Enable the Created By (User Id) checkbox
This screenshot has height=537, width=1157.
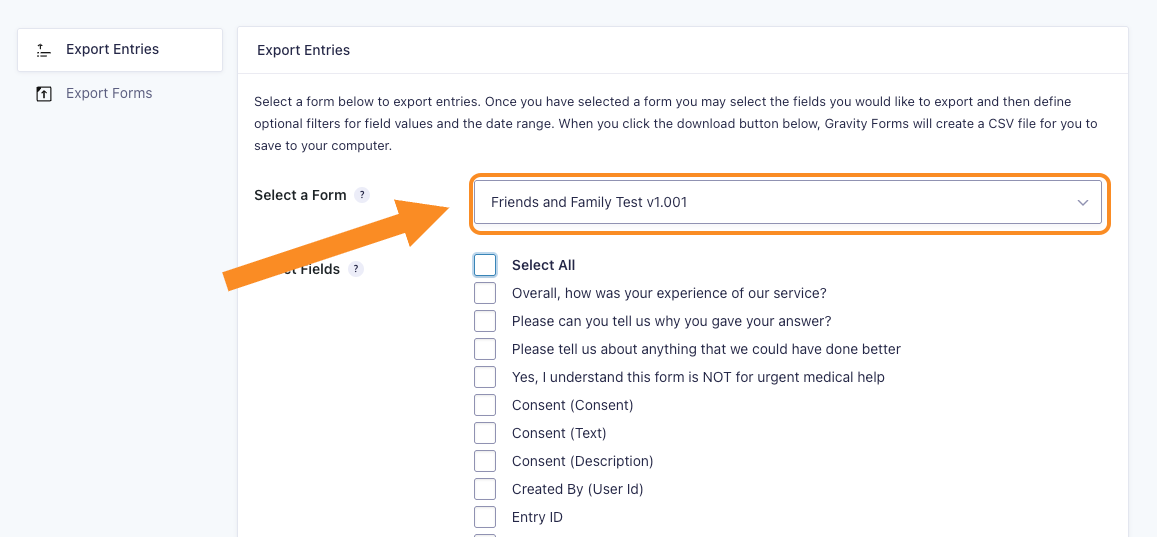pos(485,489)
